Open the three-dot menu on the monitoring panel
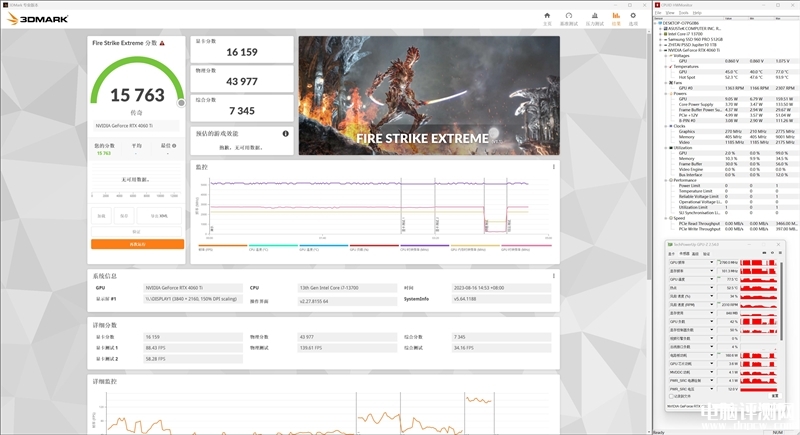The height and width of the screenshot is (435, 800). click(x=554, y=168)
